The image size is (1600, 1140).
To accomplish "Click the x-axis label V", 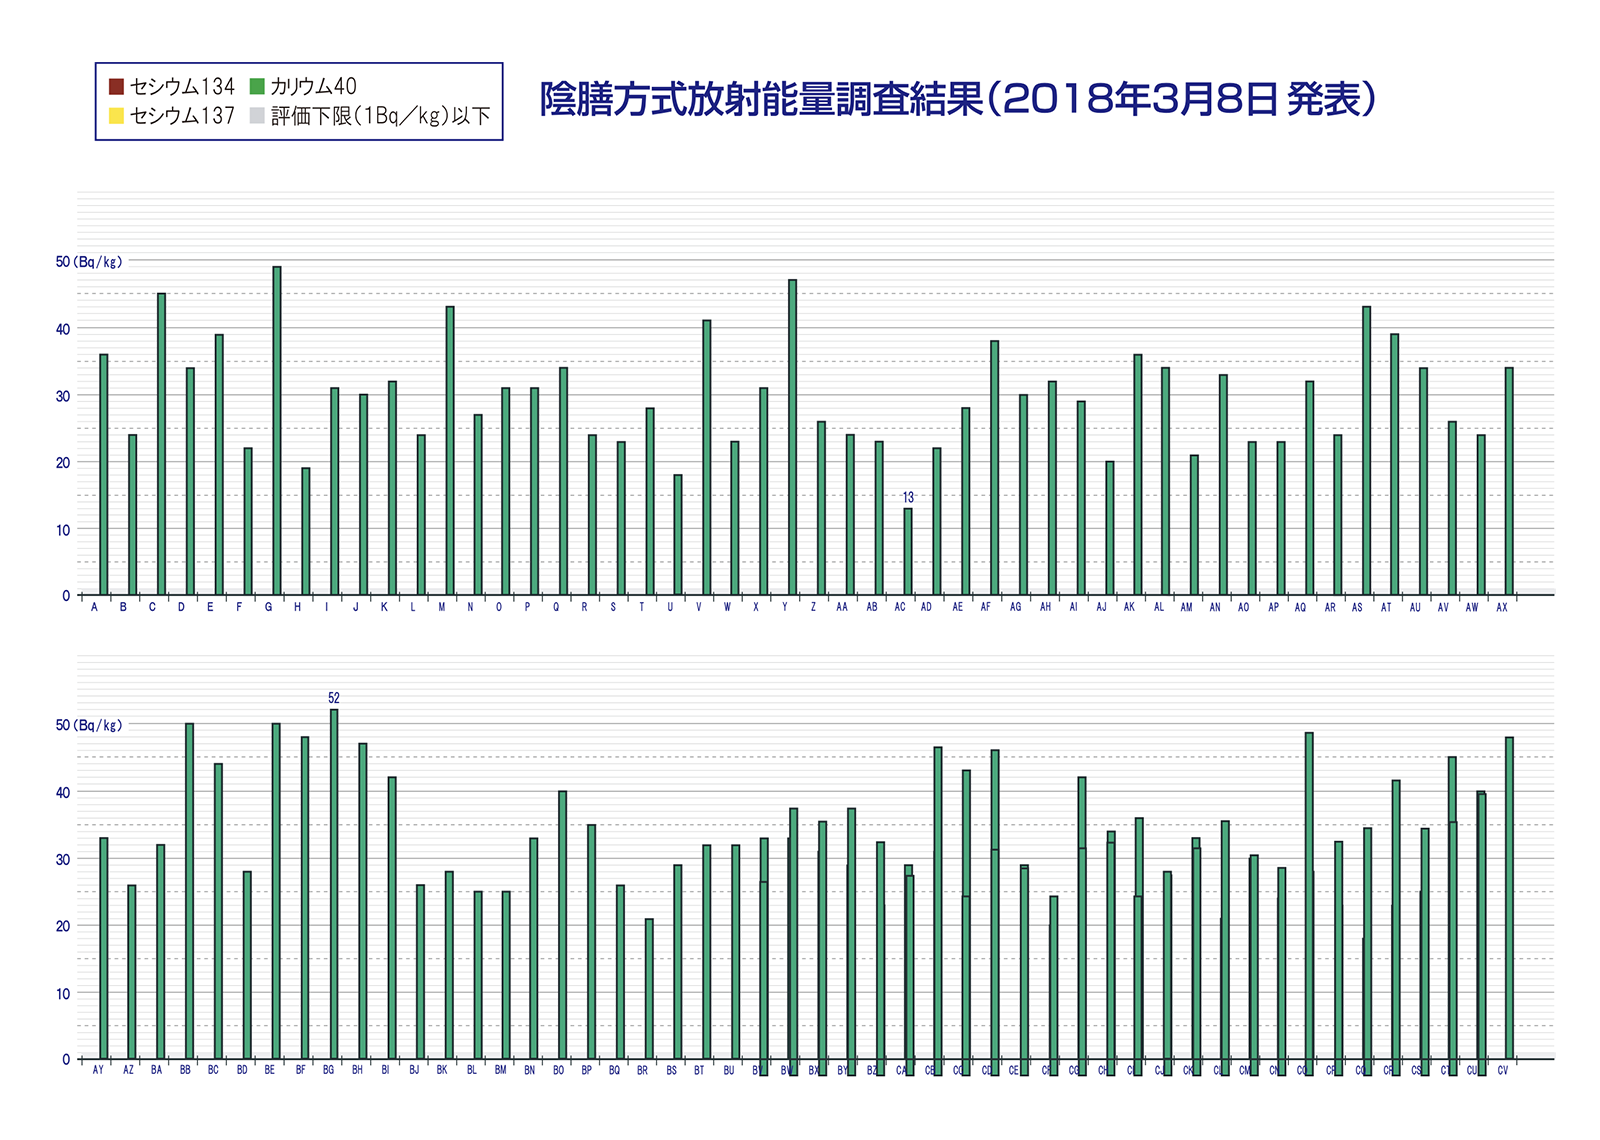I will [699, 607].
